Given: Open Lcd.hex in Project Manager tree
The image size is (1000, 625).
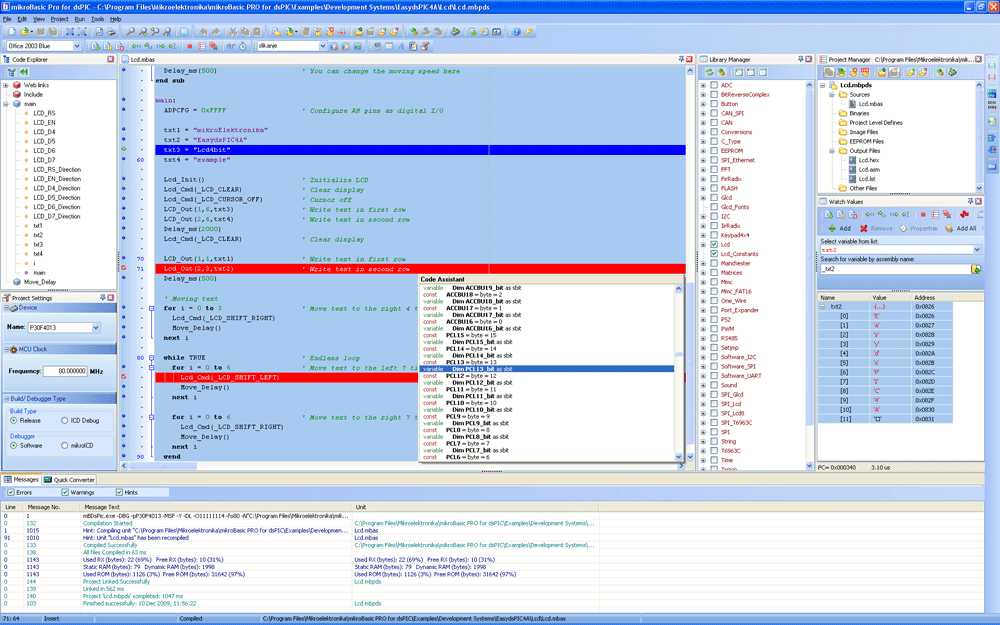Looking at the screenshot, I should pos(869,160).
